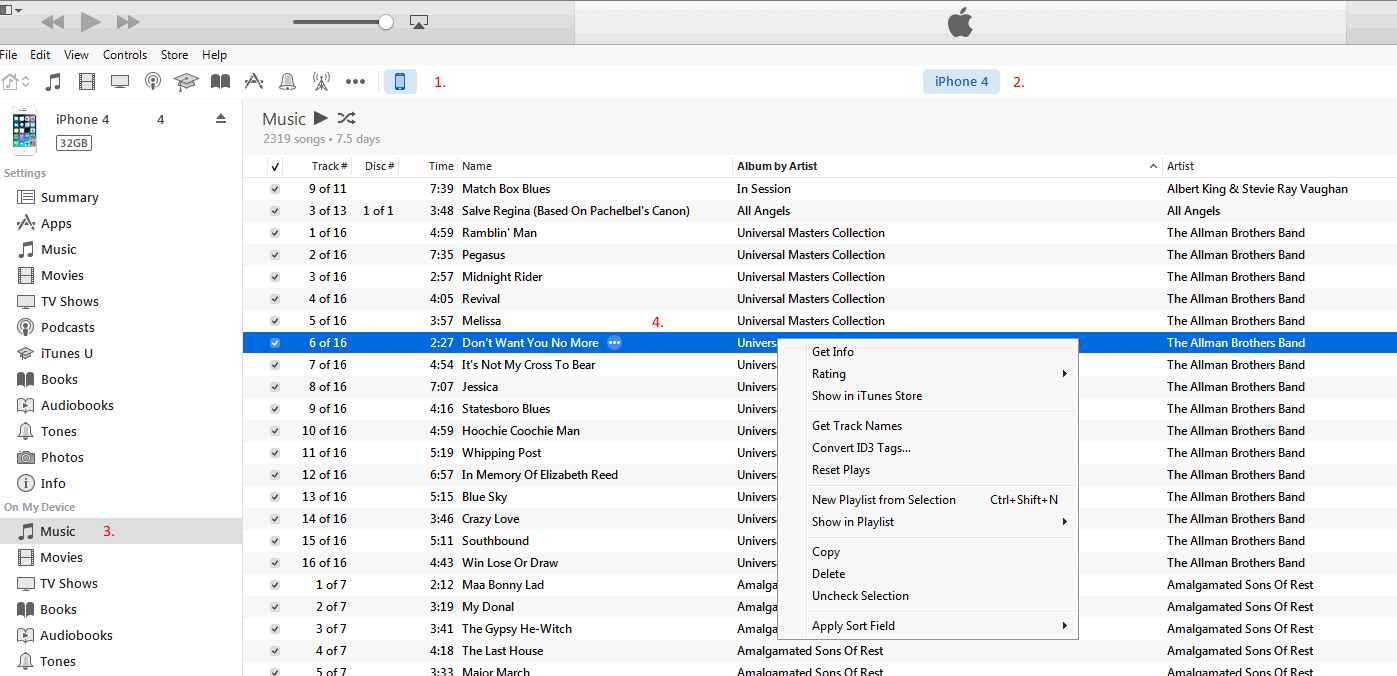Play all music with the header play icon
This screenshot has height=676, width=1397.
[x=320, y=118]
